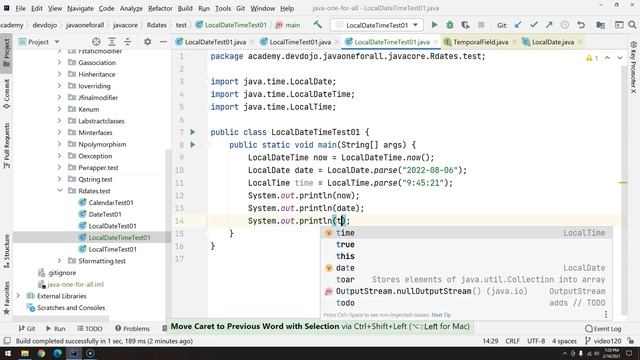Viewport: 640px width, 360px height.
Task: Toggle the Favorites tool window
Action: click(x=7, y=298)
